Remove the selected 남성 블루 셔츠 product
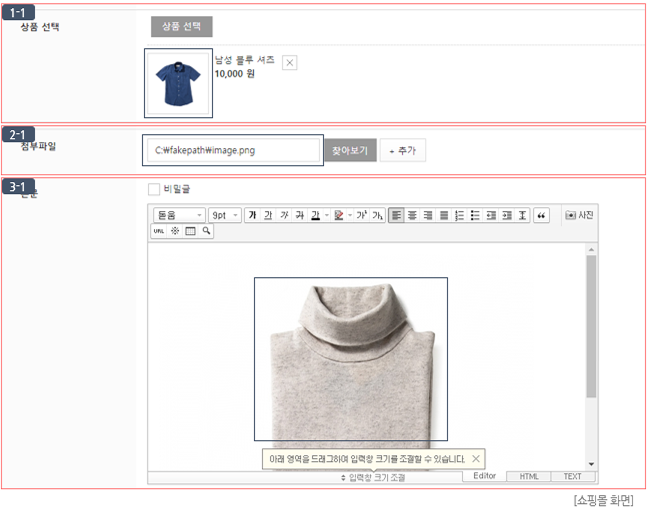 coord(290,63)
